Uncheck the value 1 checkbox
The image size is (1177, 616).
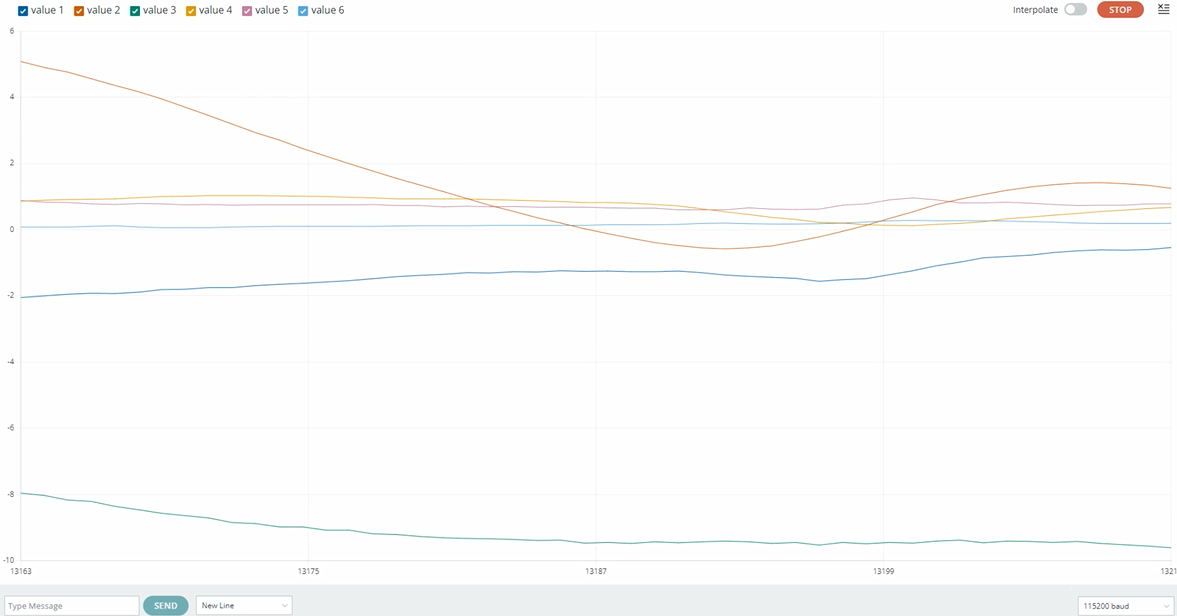pyautogui.click(x=23, y=10)
